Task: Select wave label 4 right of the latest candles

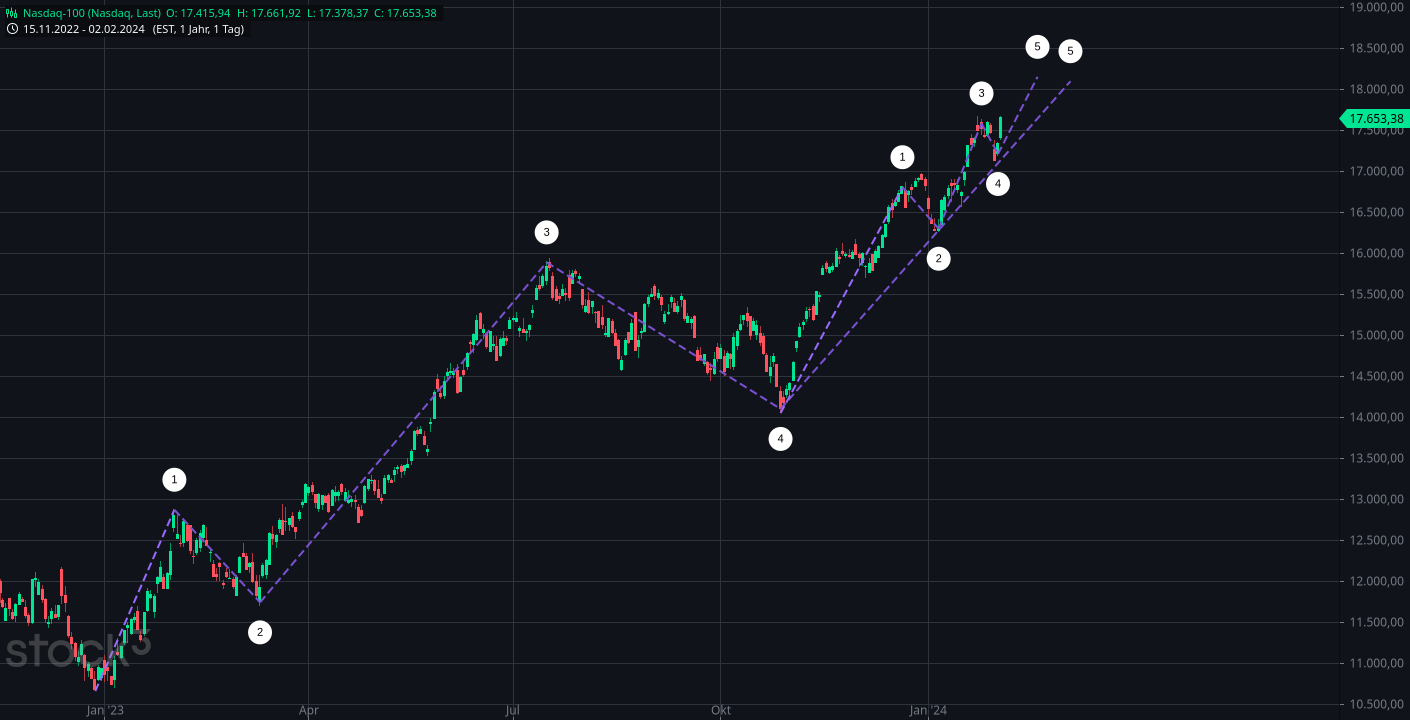Action: pos(997,183)
